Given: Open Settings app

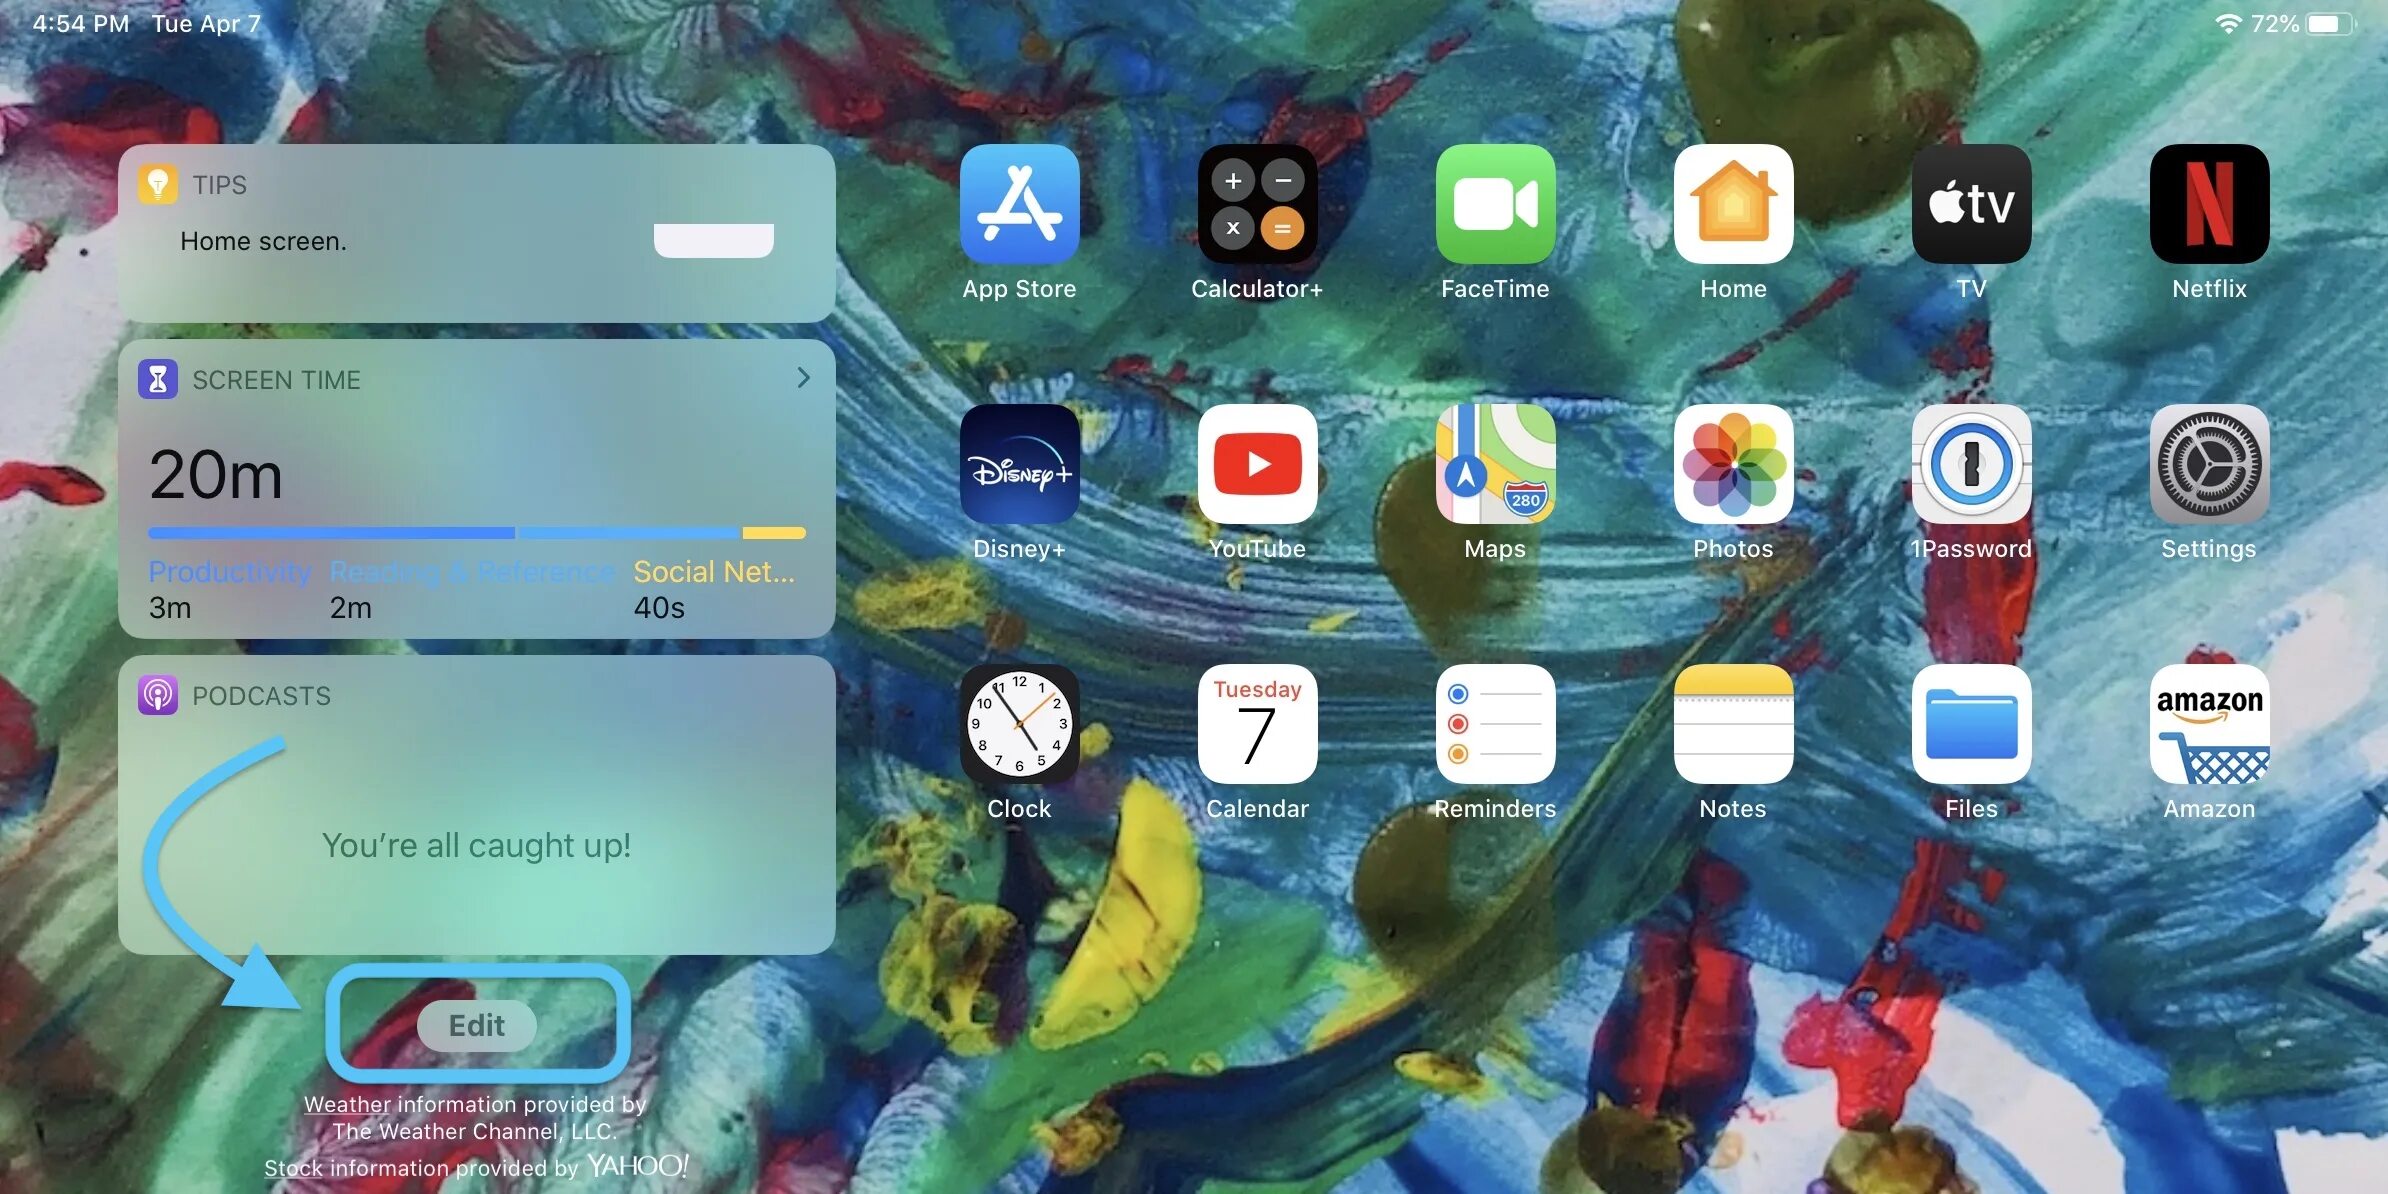Looking at the screenshot, I should (x=2209, y=464).
